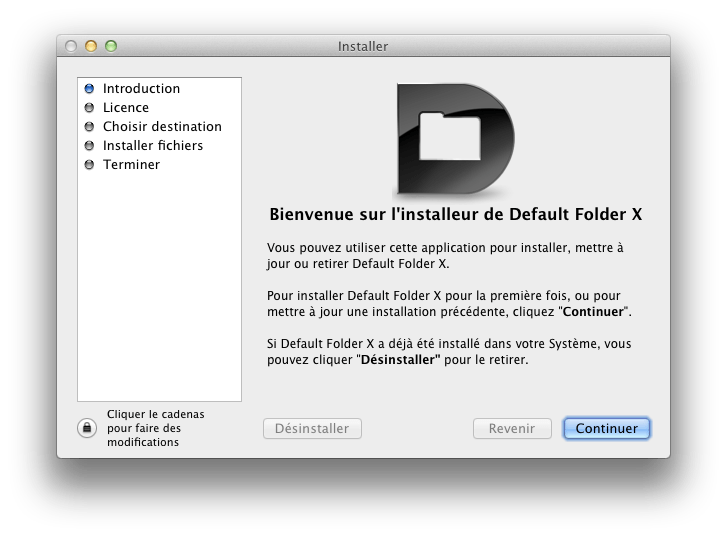Select the Choisir destination step label
Image resolution: width=727 pixels, height=537 pixels.
162,126
